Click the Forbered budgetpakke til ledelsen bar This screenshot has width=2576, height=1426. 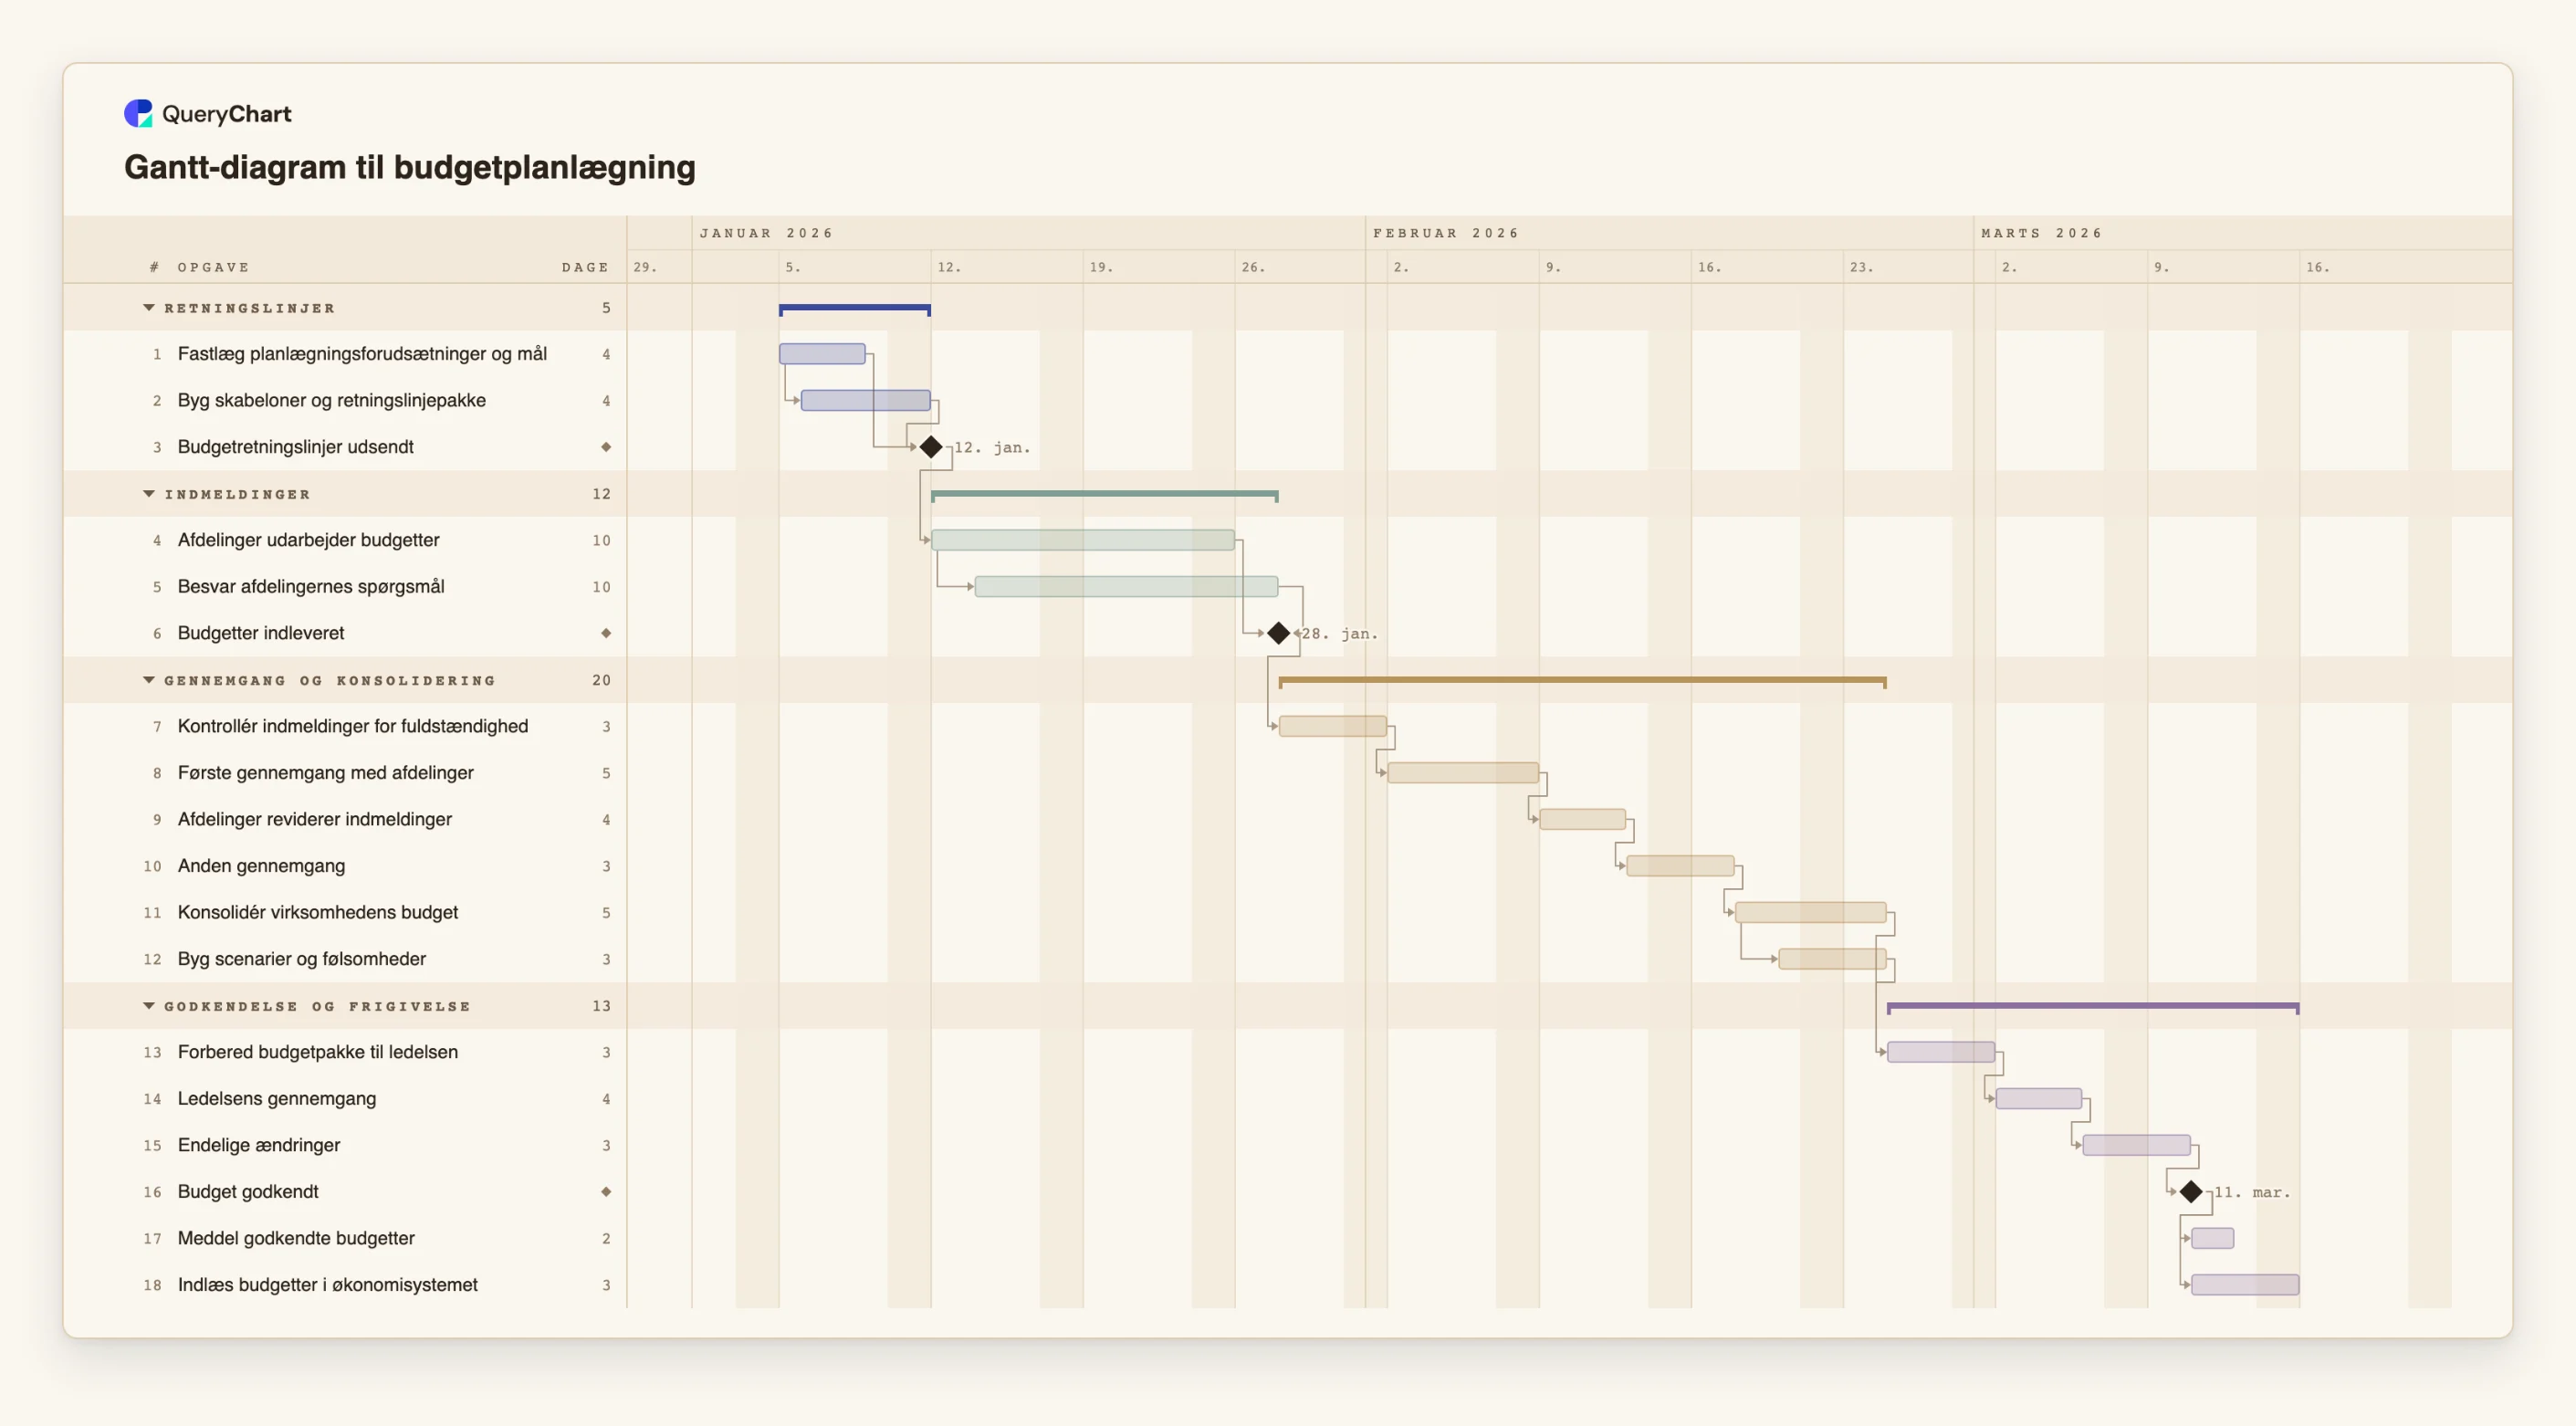(x=1941, y=1052)
